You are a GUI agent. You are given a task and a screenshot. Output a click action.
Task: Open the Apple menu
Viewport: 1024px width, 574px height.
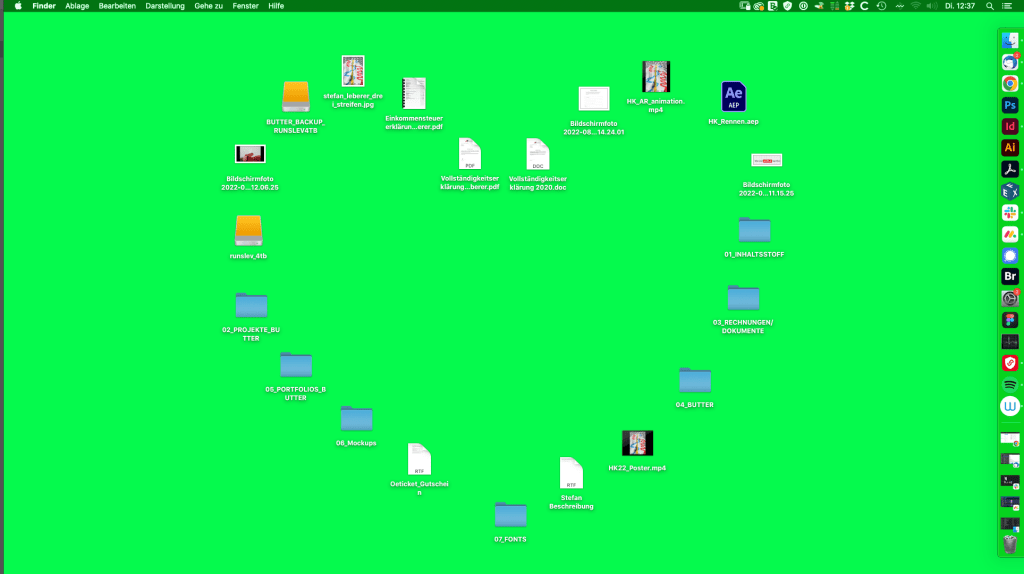pyautogui.click(x=17, y=6)
